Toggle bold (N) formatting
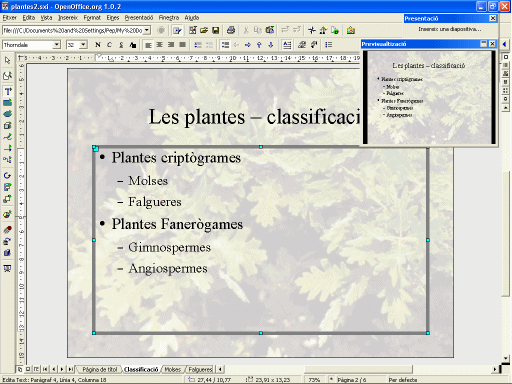The height and width of the screenshot is (384, 512). (98, 45)
